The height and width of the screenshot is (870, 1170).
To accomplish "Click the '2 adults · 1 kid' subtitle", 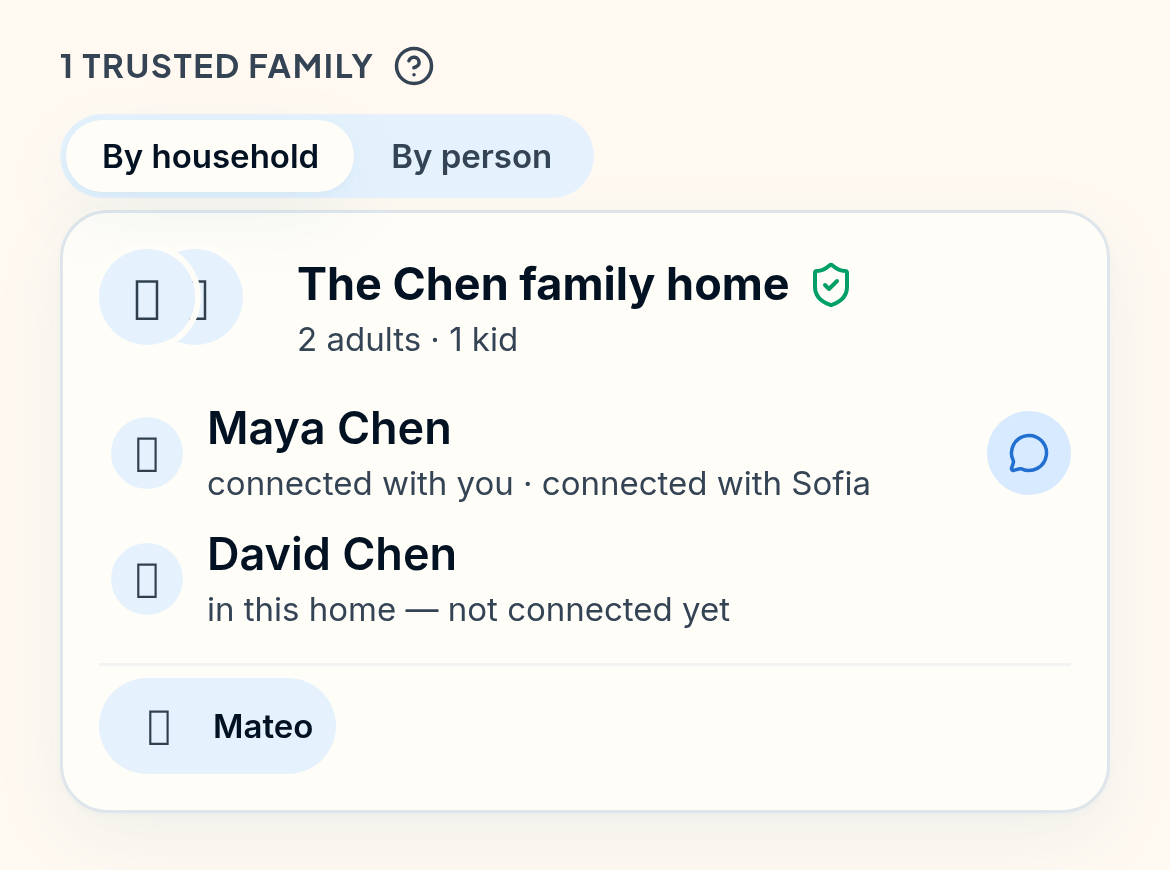I will click(407, 340).
